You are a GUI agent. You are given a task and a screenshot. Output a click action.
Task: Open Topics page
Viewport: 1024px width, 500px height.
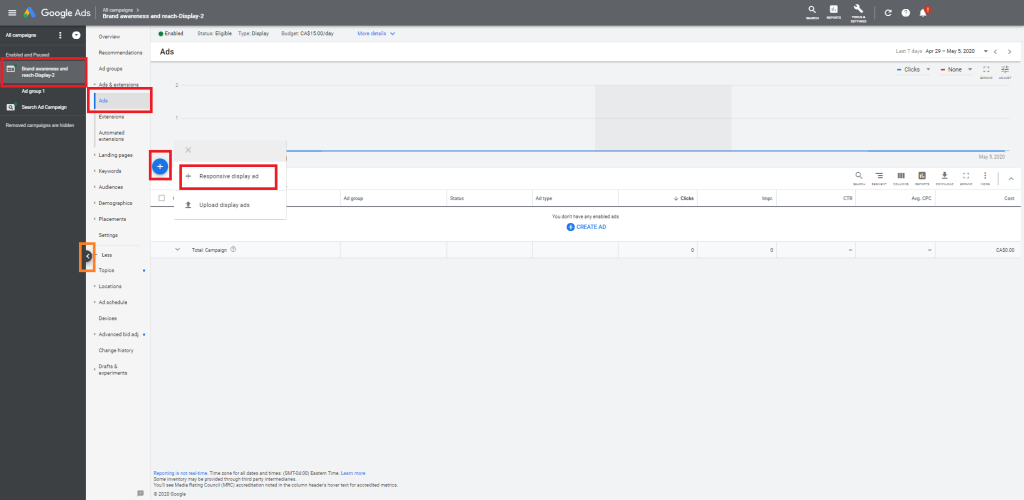click(x=106, y=270)
